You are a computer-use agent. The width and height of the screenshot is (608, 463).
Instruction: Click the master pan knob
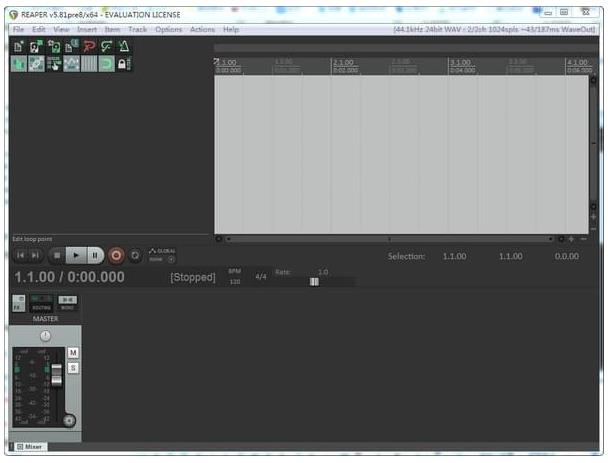click(x=45, y=336)
